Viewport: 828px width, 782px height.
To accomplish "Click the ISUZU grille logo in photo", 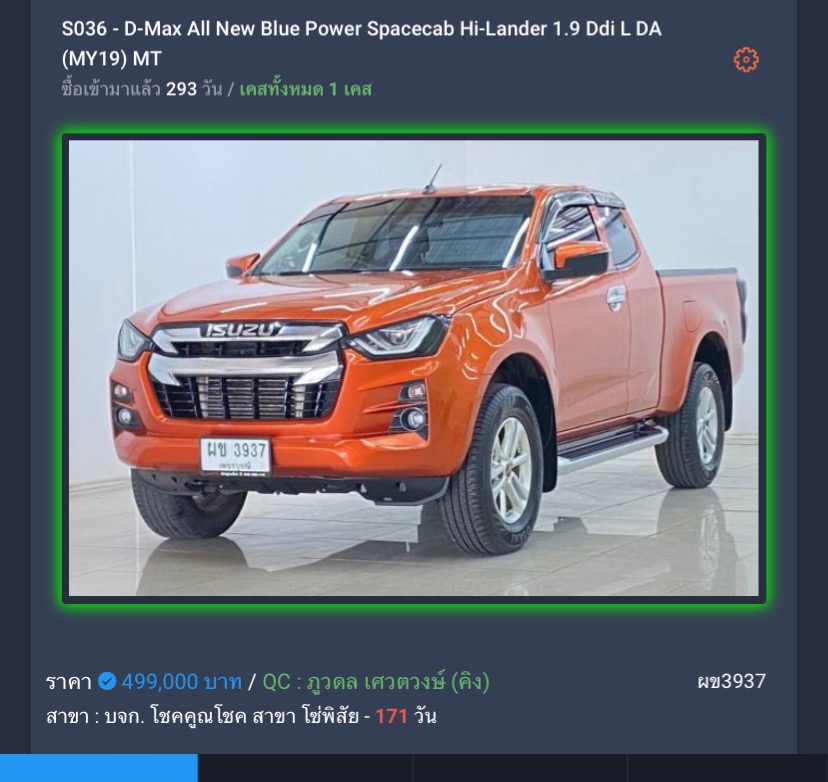I will tap(241, 330).
